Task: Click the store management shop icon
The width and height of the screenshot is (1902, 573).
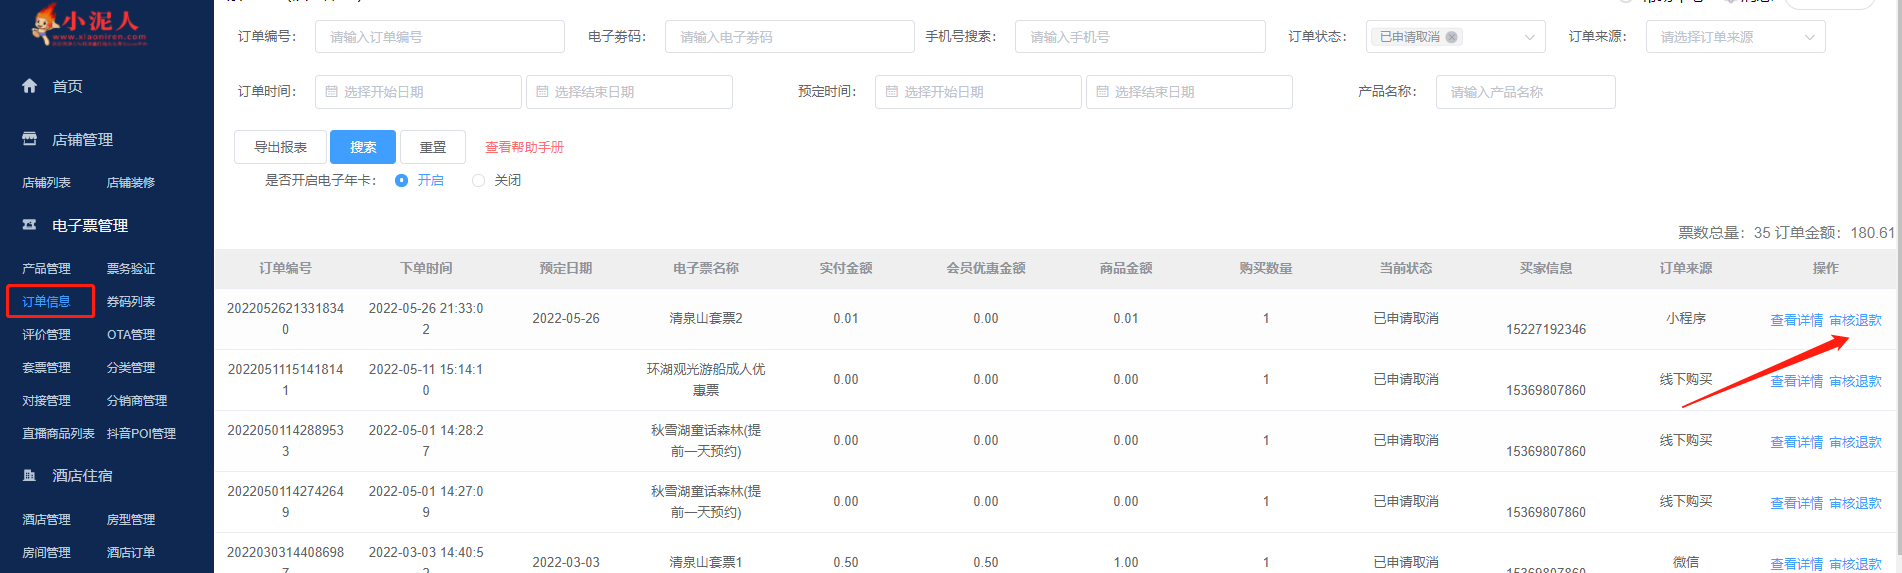Action: pyautogui.click(x=30, y=139)
